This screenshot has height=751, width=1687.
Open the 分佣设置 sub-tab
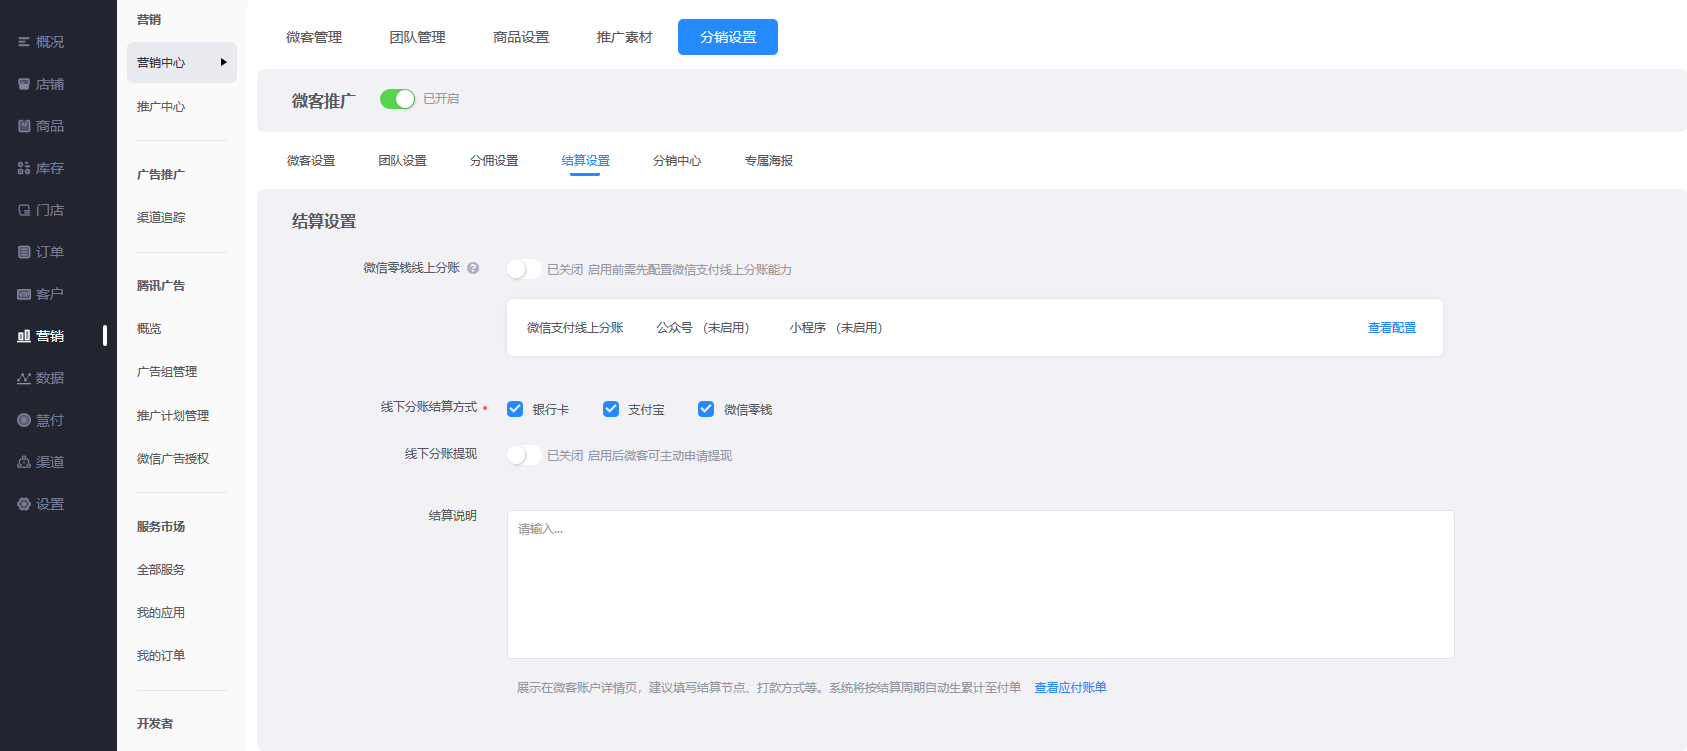click(494, 161)
